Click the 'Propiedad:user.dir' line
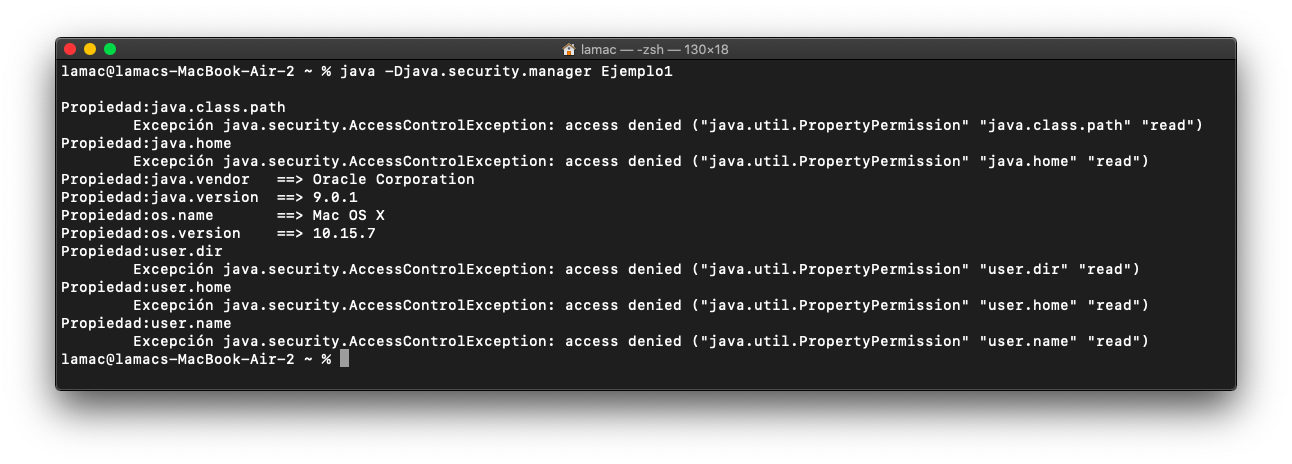This screenshot has width=1292, height=464. (x=142, y=251)
